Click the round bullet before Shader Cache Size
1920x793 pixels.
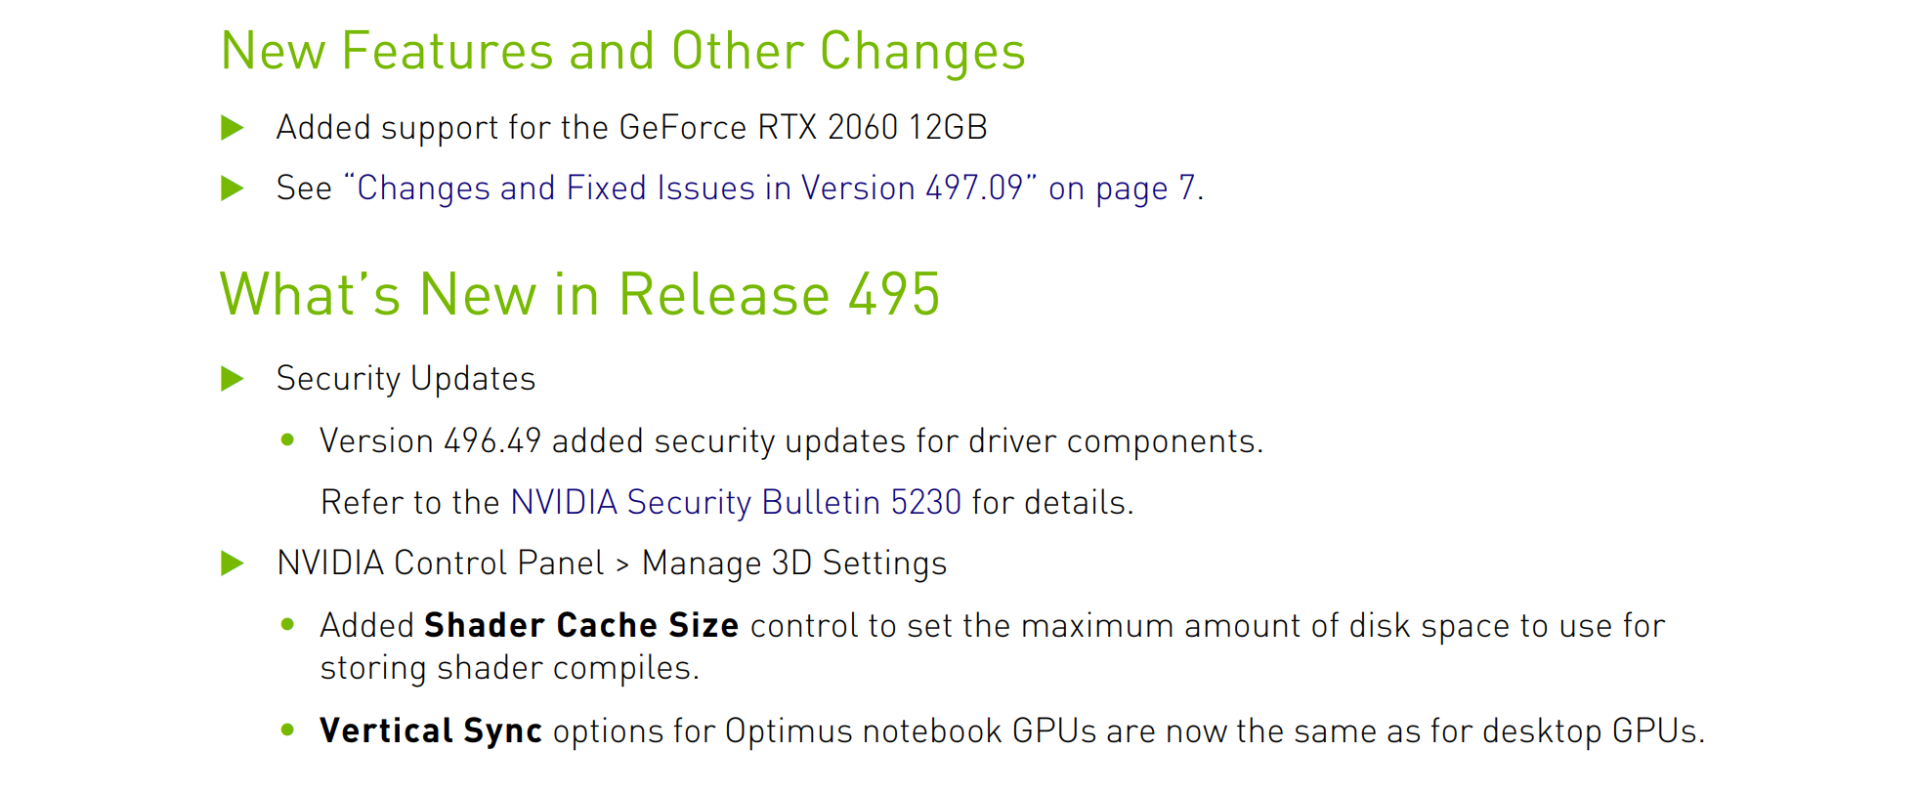coord(288,625)
